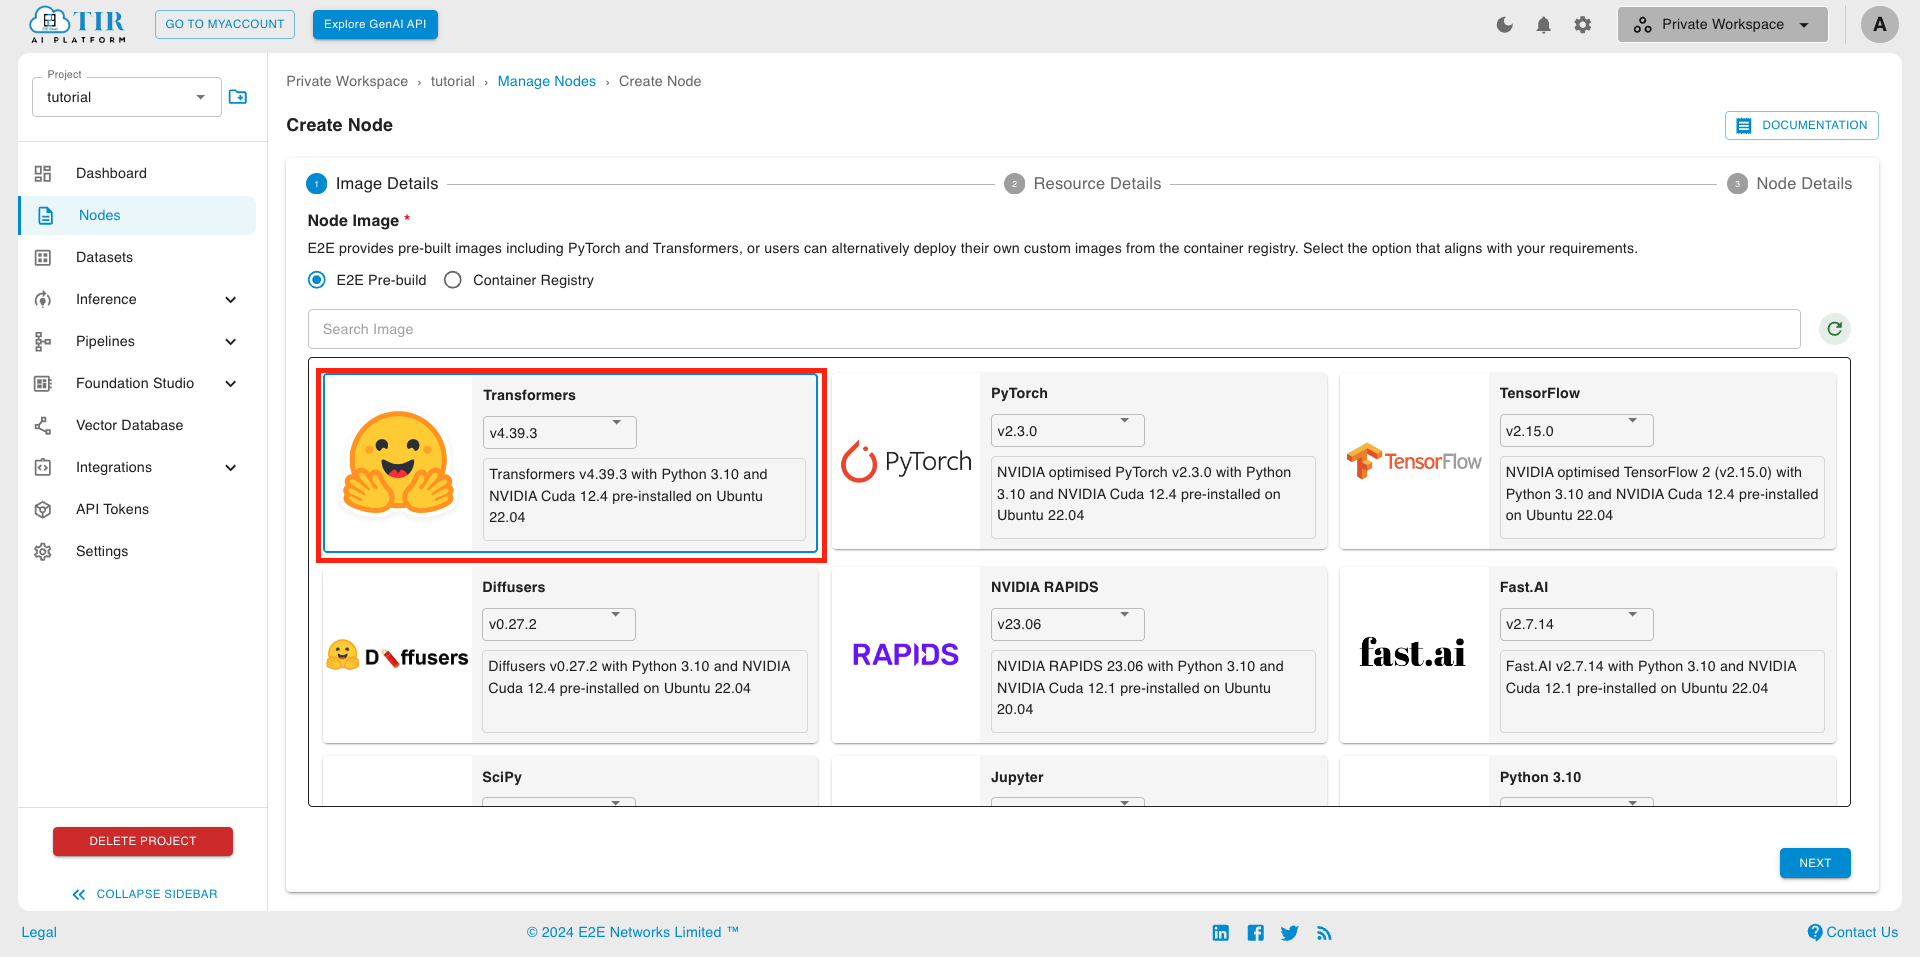Click the Integrations sidebar icon

coord(43,467)
